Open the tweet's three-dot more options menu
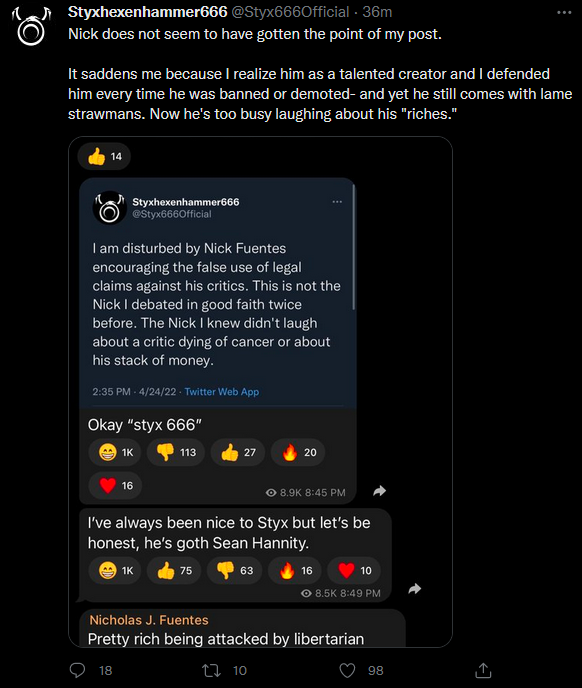This screenshot has width=582, height=688. click(x=564, y=12)
